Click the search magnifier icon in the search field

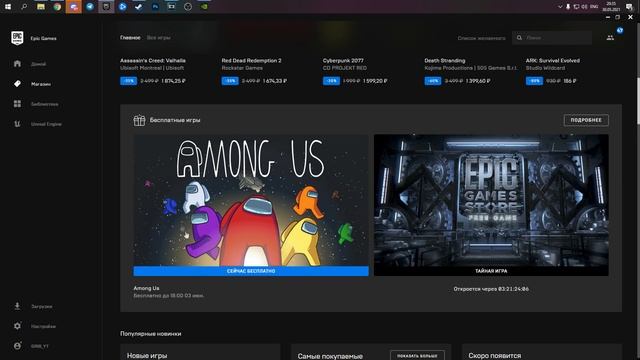[519, 38]
